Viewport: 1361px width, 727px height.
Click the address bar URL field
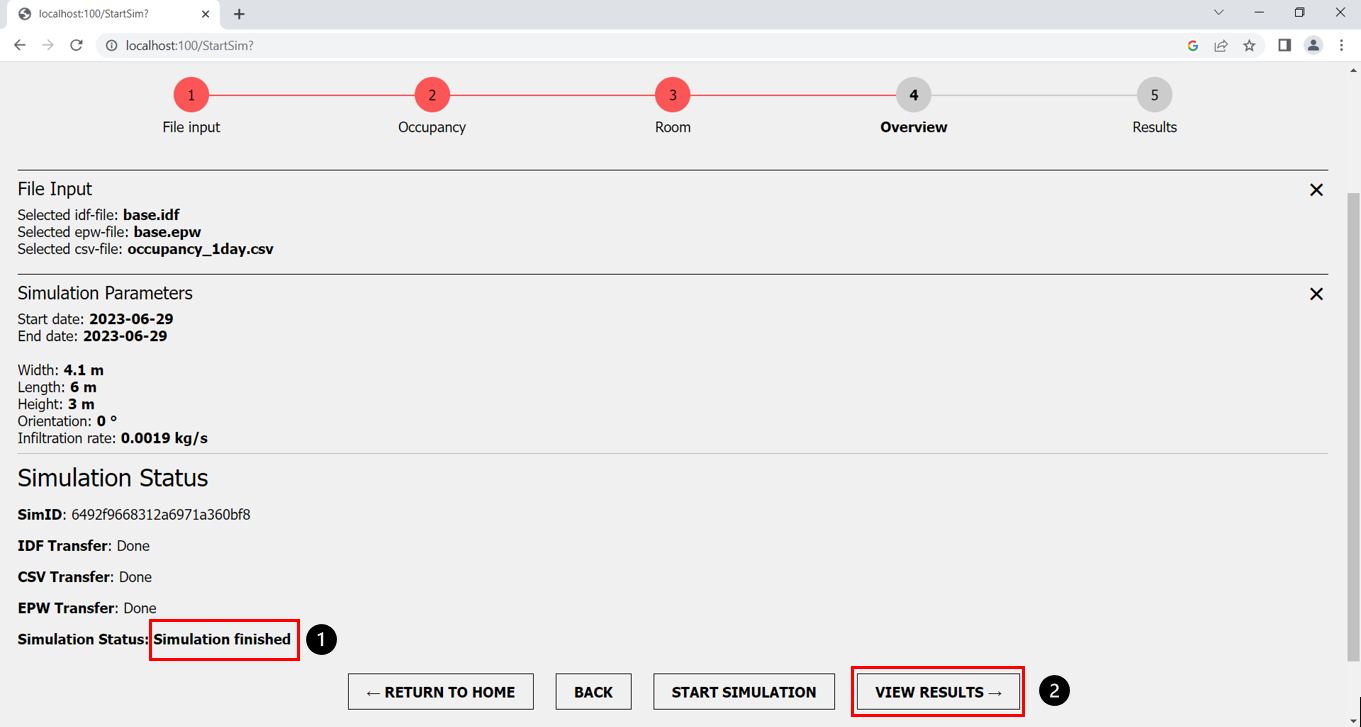[640, 45]
